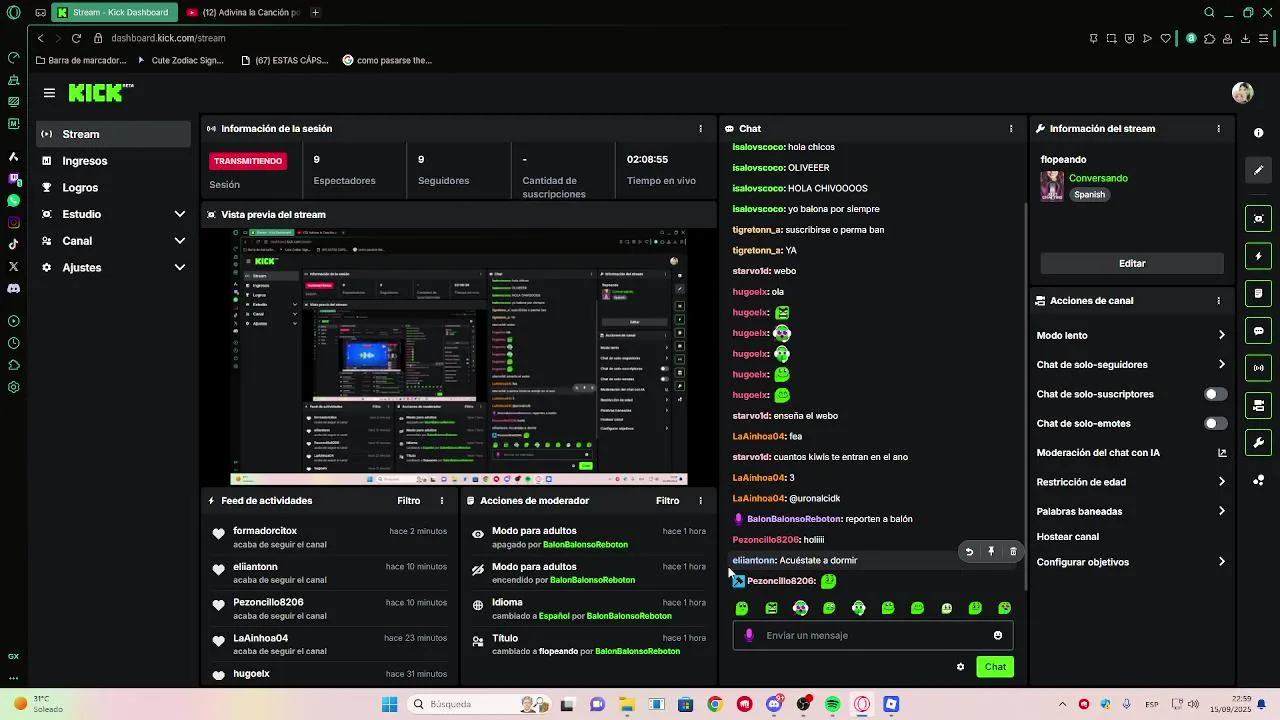Open stream info panel three-dot options
1280x720 pixels.
pyautogui.click(x=1218, y=129)
